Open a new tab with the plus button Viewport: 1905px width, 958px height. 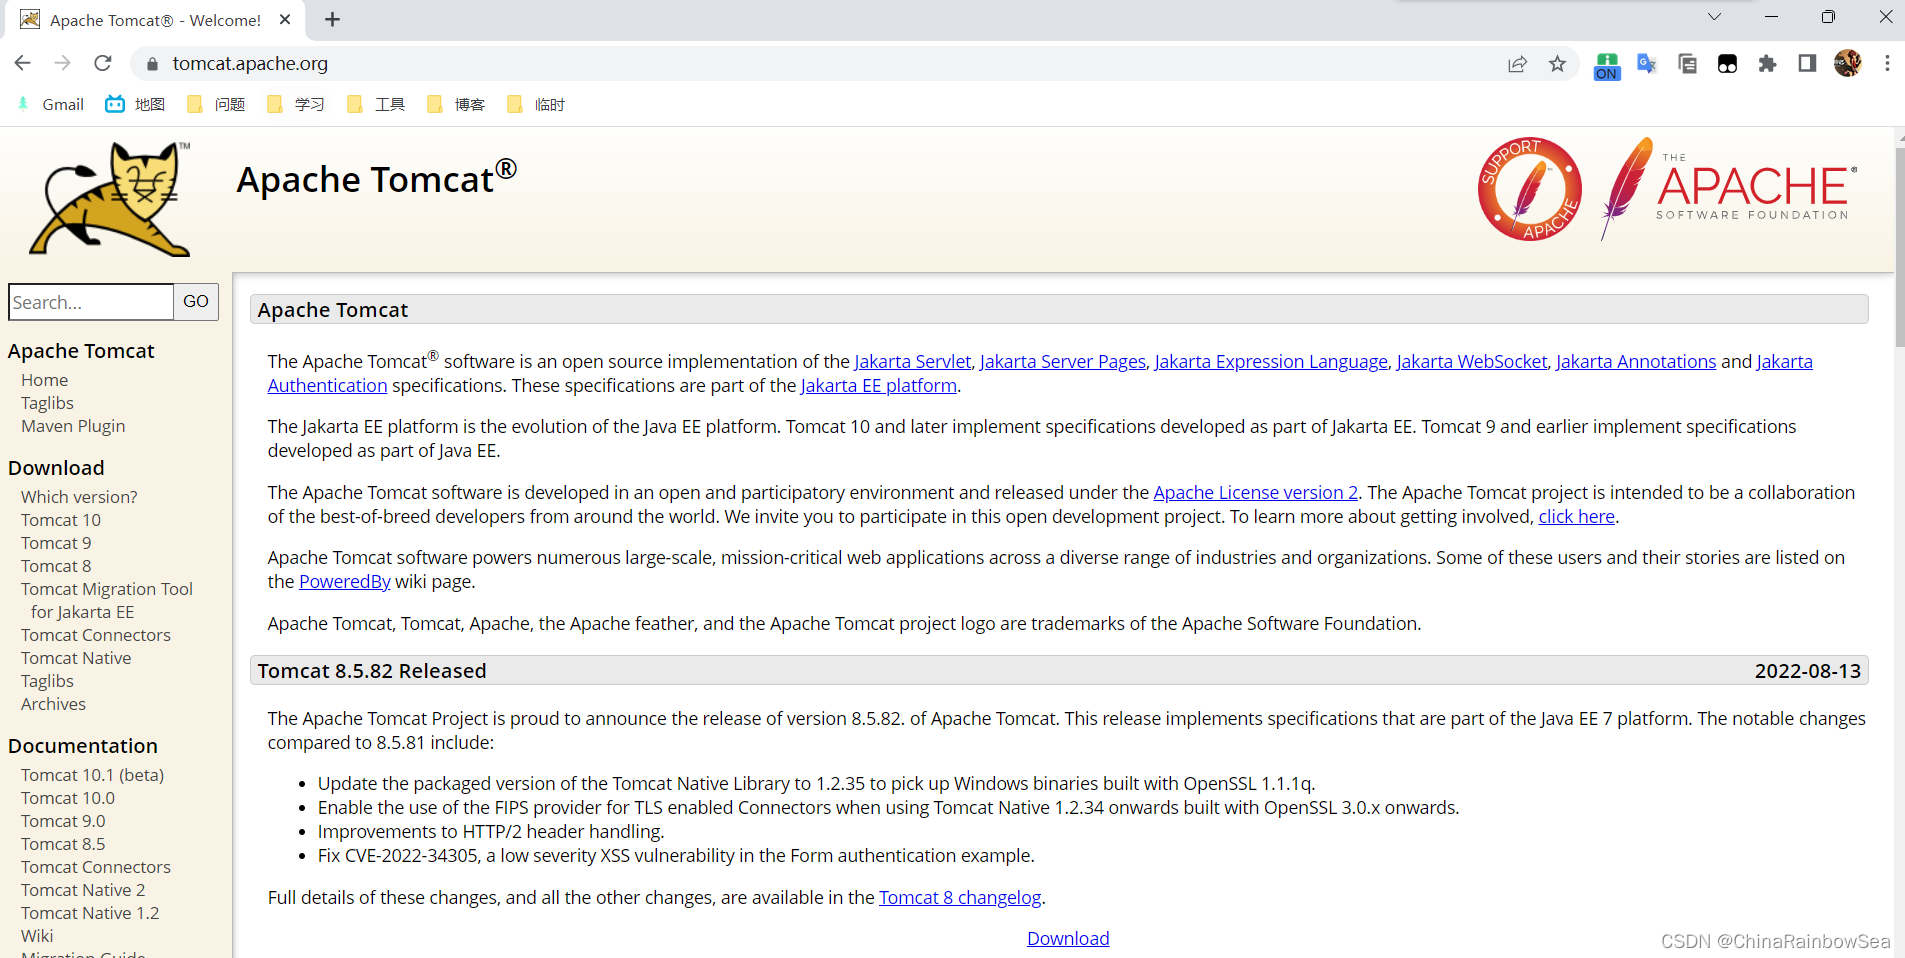point(333,20)
